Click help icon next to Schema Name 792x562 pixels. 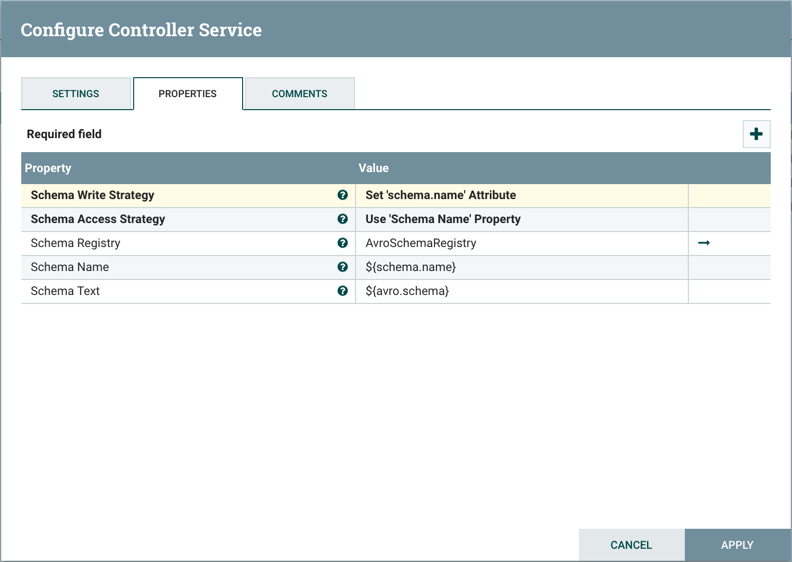click(342, 267)
